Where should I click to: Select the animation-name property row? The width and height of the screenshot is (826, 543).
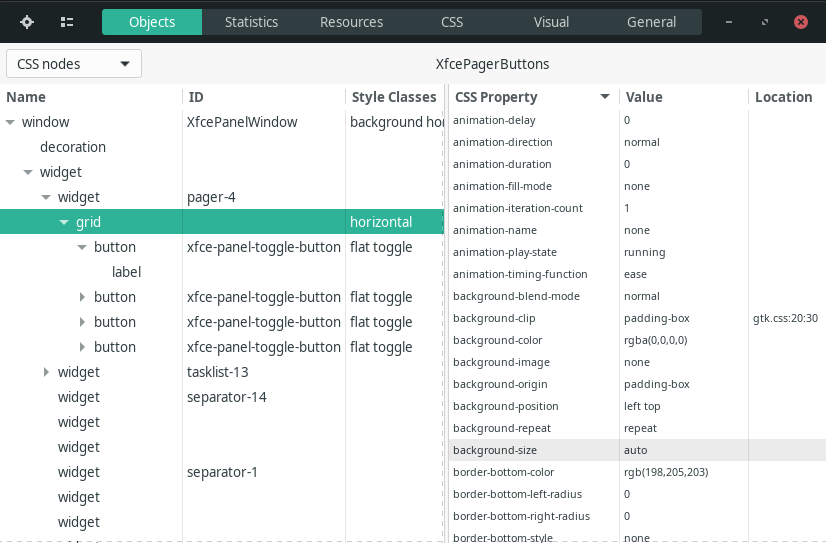637,230
